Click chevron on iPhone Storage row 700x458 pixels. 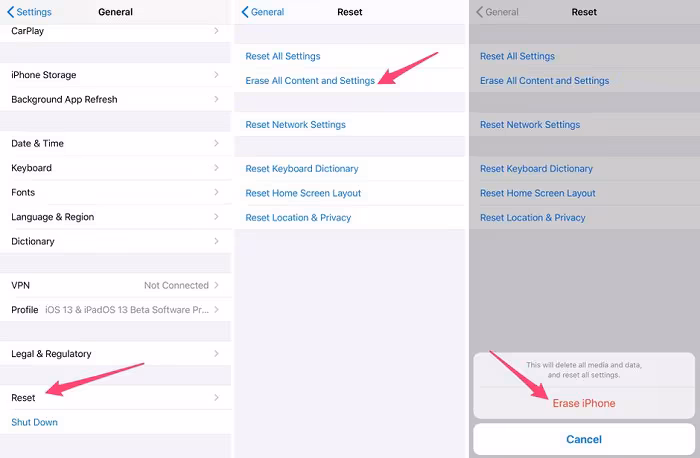click(x=216, y=75)
